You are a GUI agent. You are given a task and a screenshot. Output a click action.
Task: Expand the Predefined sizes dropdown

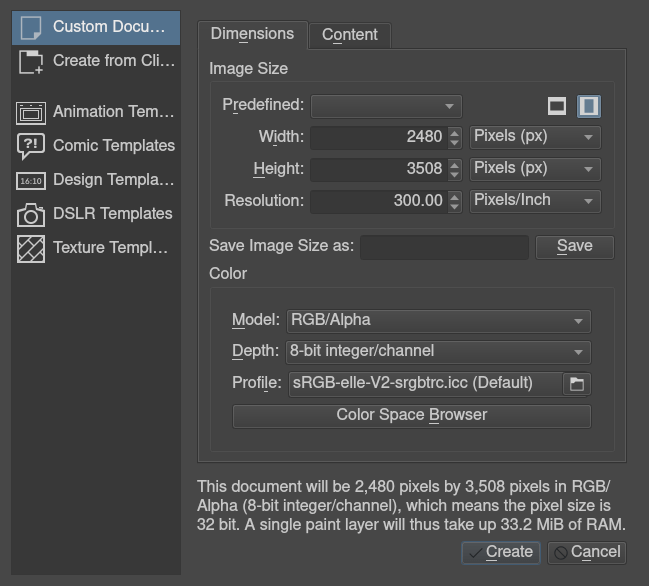[x=385, y=106]
